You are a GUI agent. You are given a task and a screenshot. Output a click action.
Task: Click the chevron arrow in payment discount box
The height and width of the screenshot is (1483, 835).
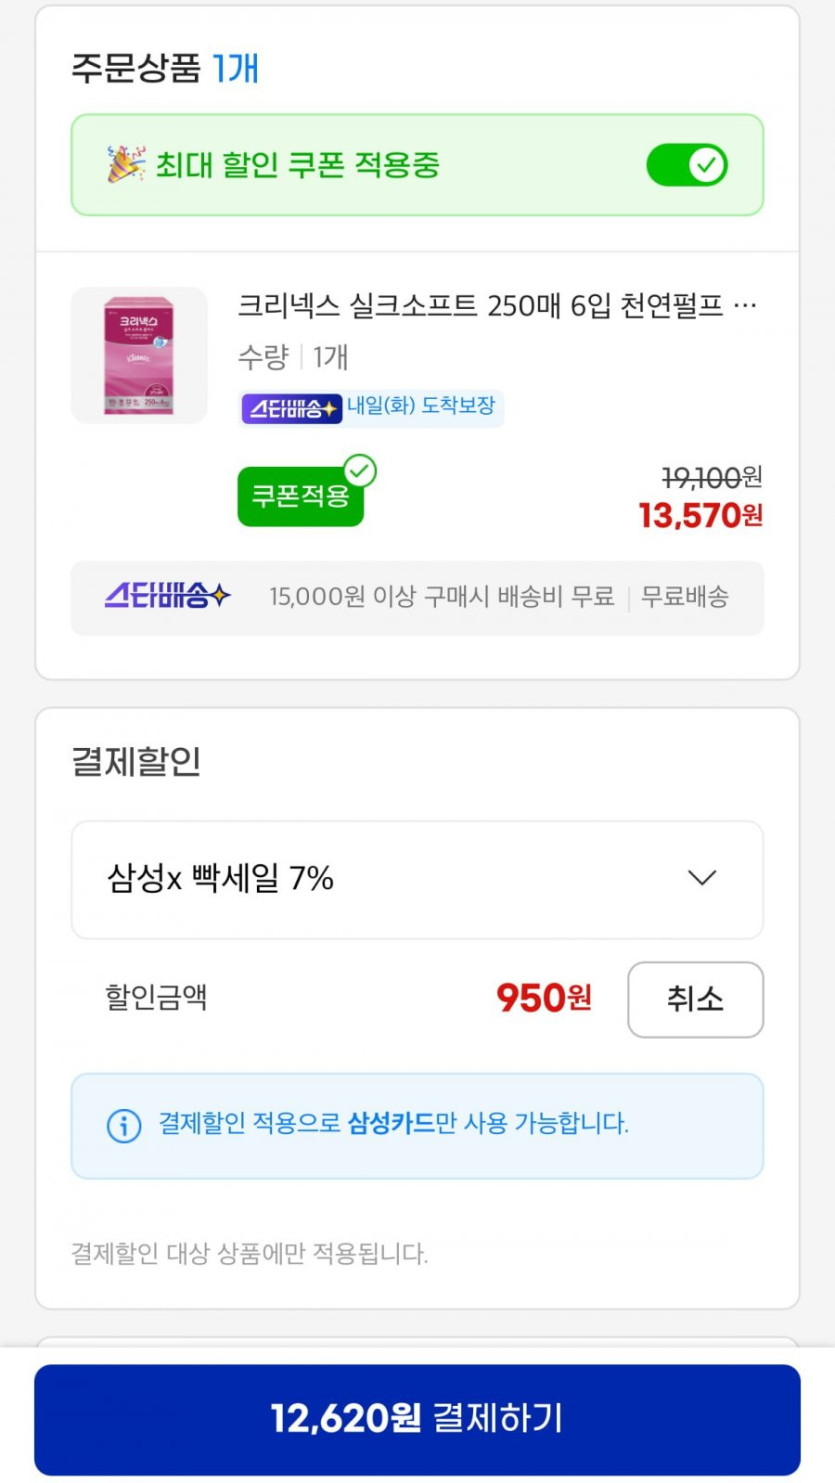(x=702, y=878)
